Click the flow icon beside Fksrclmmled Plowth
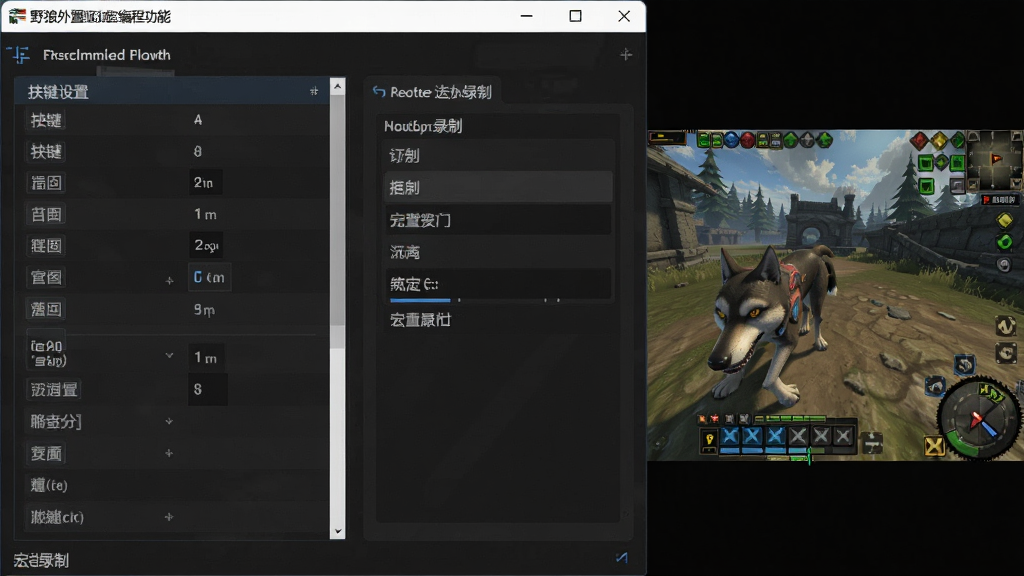This screenshot has height=576, width=1024. coord(20,55)
